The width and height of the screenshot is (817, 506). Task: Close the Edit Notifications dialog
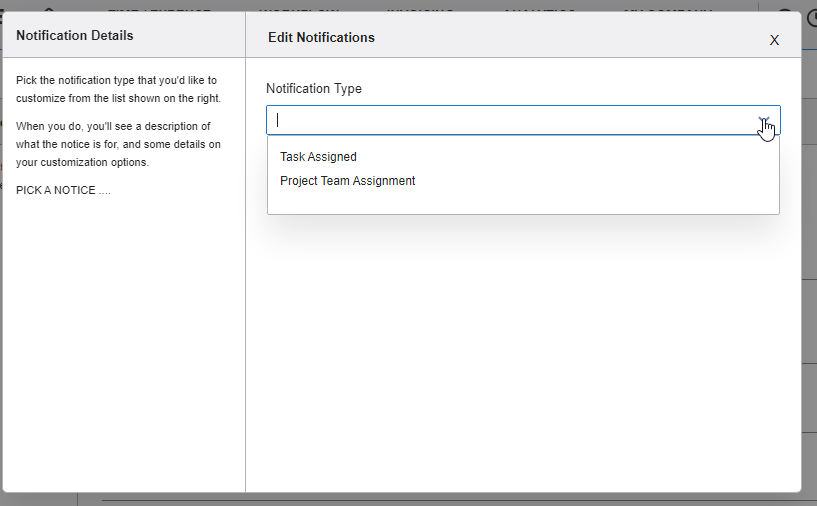point(773,40)
